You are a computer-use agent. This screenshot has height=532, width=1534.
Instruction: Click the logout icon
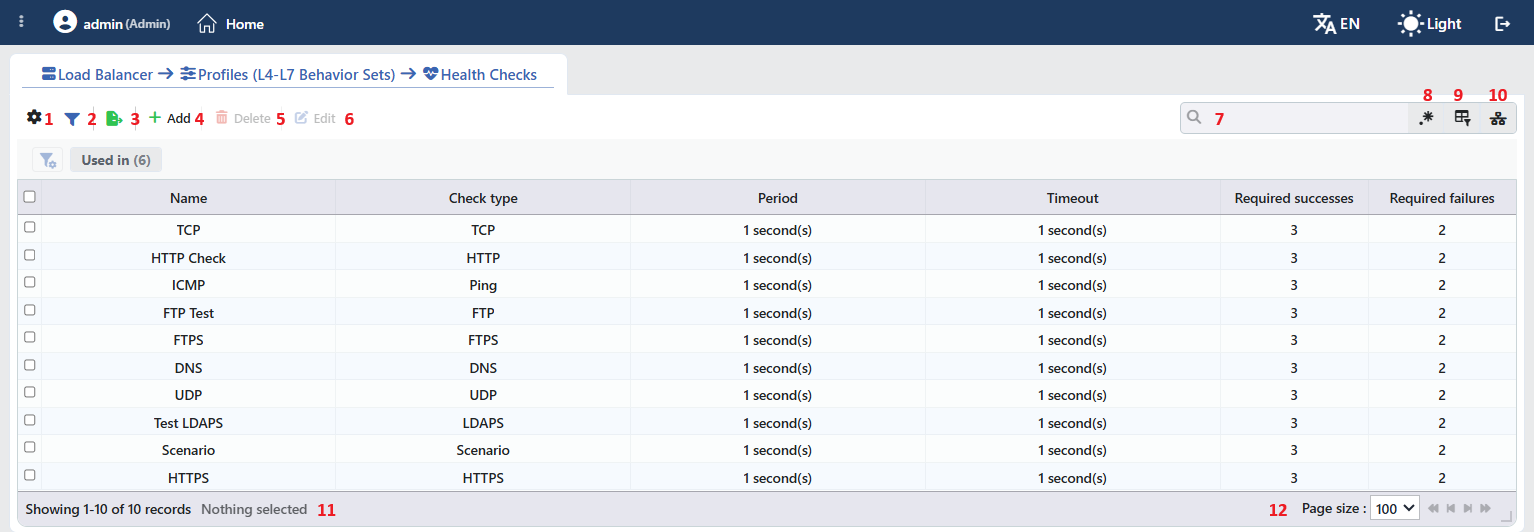tap(1502, 24)
